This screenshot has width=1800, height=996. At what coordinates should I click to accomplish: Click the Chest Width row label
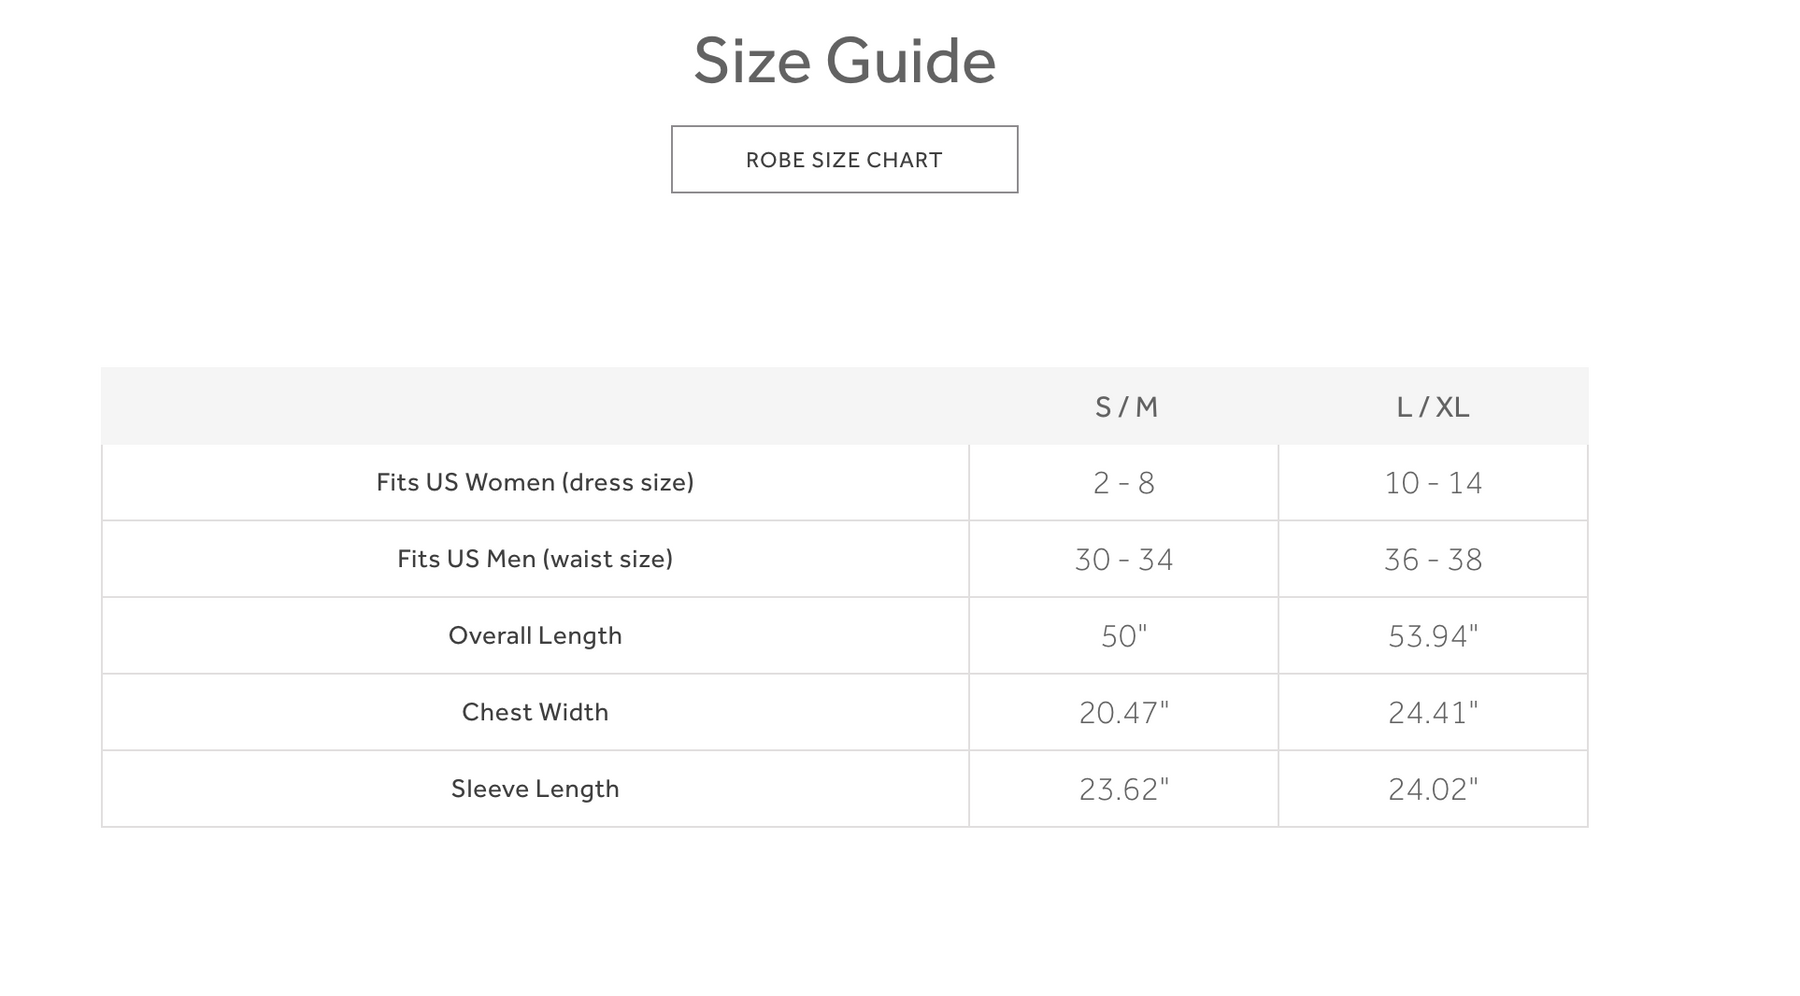pos(535,712)
